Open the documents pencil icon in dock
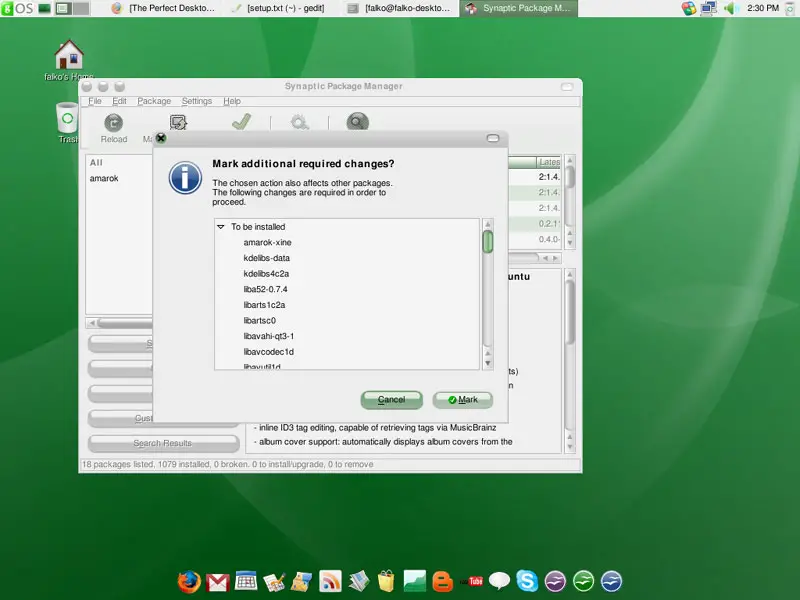800x600 pixels. 274,582
